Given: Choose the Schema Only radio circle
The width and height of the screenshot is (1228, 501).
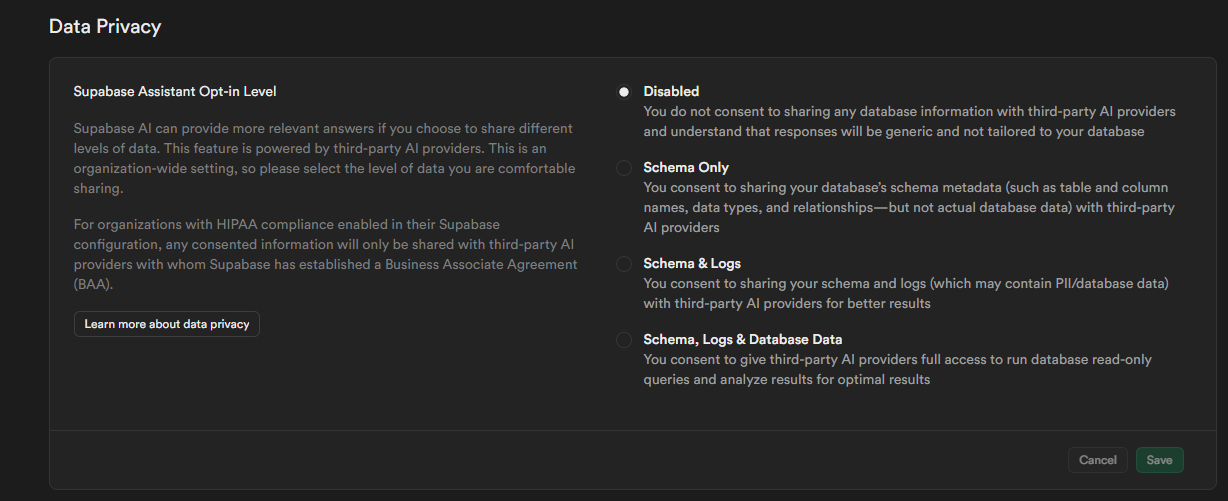Looking at the screenshot, I should point(624,168).
